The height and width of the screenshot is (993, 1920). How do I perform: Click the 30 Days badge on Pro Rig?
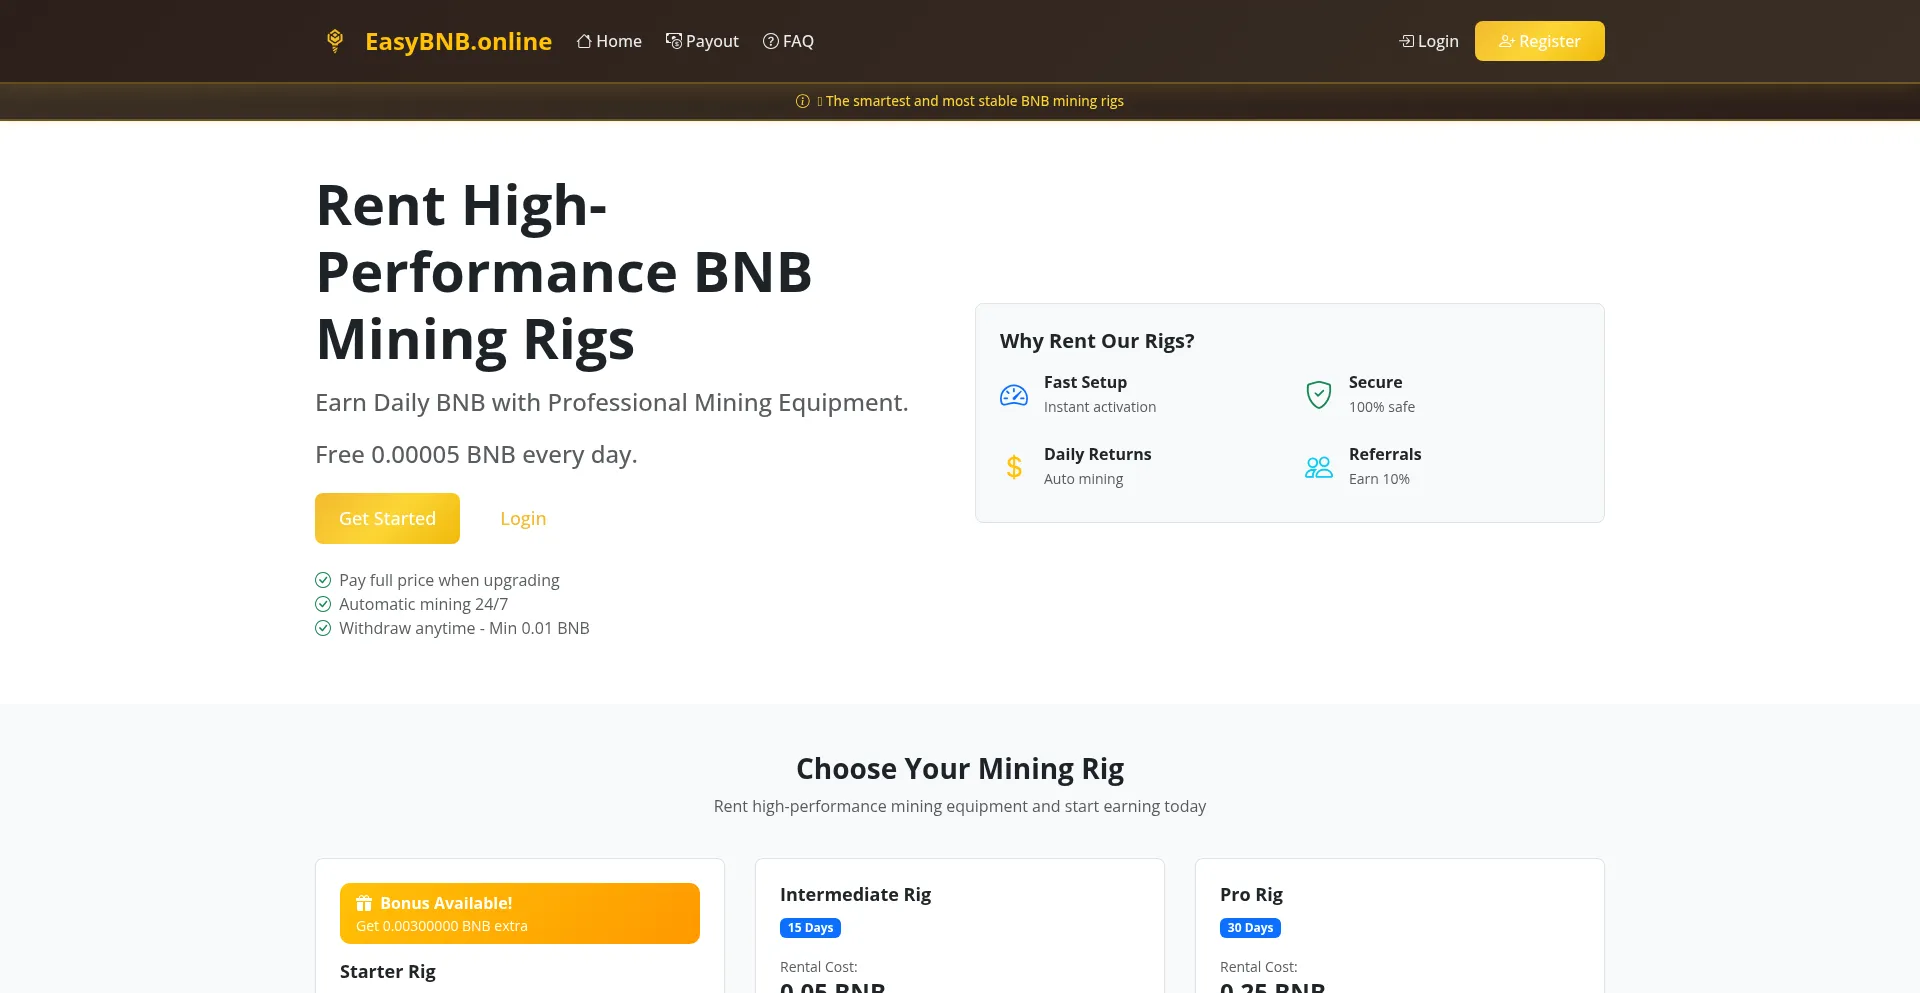point(1250,928)
